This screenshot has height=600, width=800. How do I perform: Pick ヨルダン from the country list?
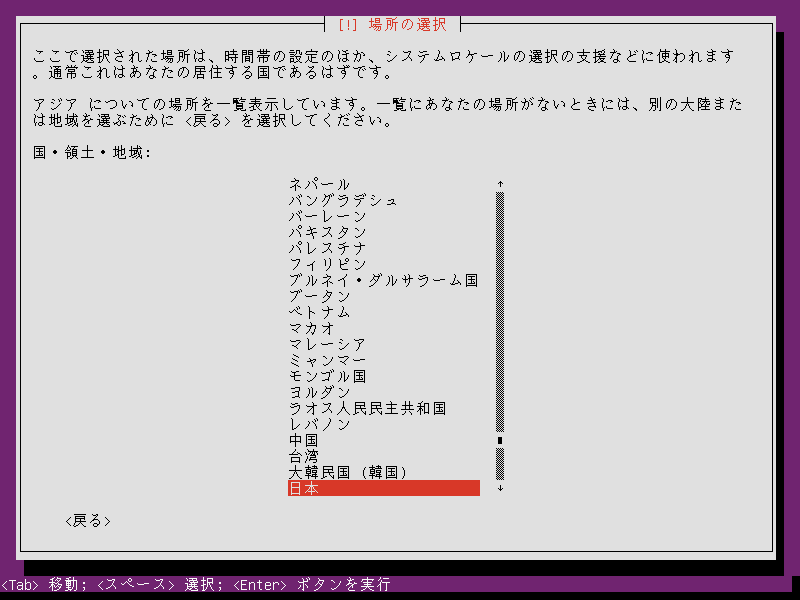(384, 392)
